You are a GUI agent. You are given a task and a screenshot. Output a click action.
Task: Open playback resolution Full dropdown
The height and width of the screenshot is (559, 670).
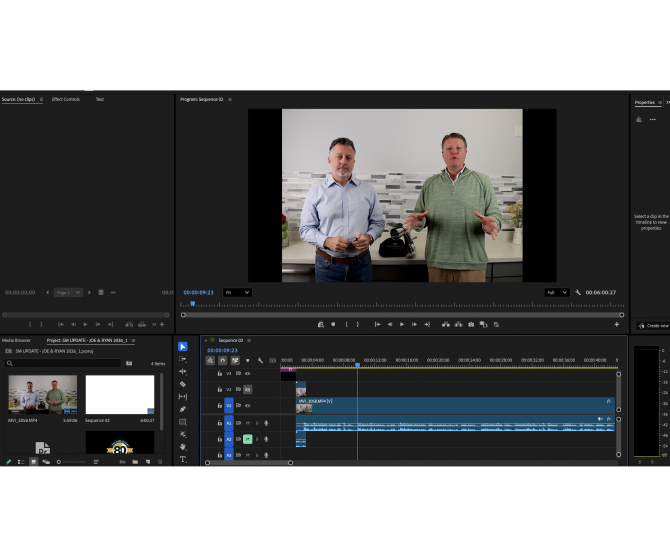click(557, 292)
